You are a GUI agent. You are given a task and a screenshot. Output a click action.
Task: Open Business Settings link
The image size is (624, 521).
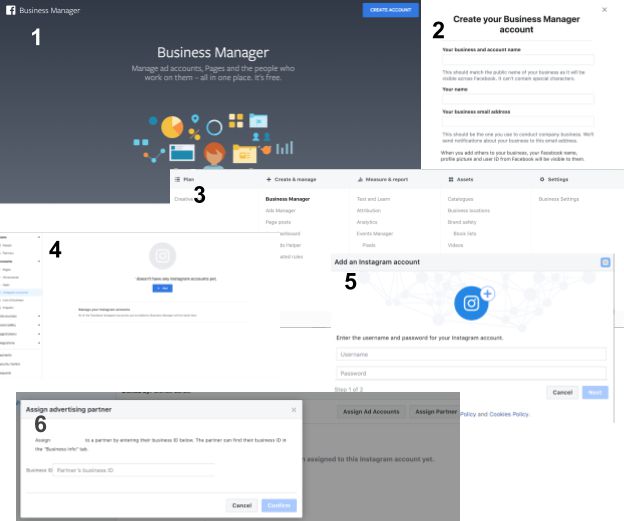tap(558, 199)
